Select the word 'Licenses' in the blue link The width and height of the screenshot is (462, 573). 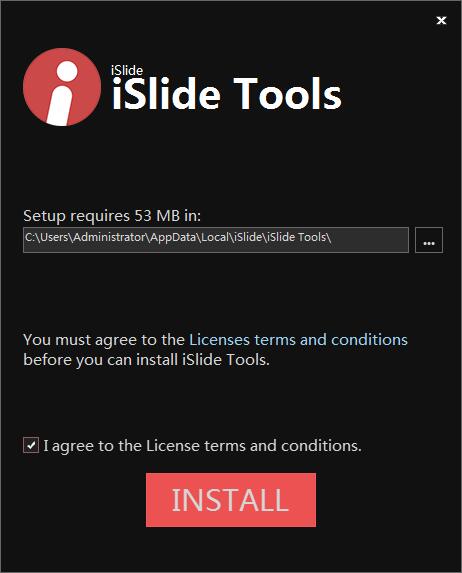pyautogui.click(x=219, y=340)
